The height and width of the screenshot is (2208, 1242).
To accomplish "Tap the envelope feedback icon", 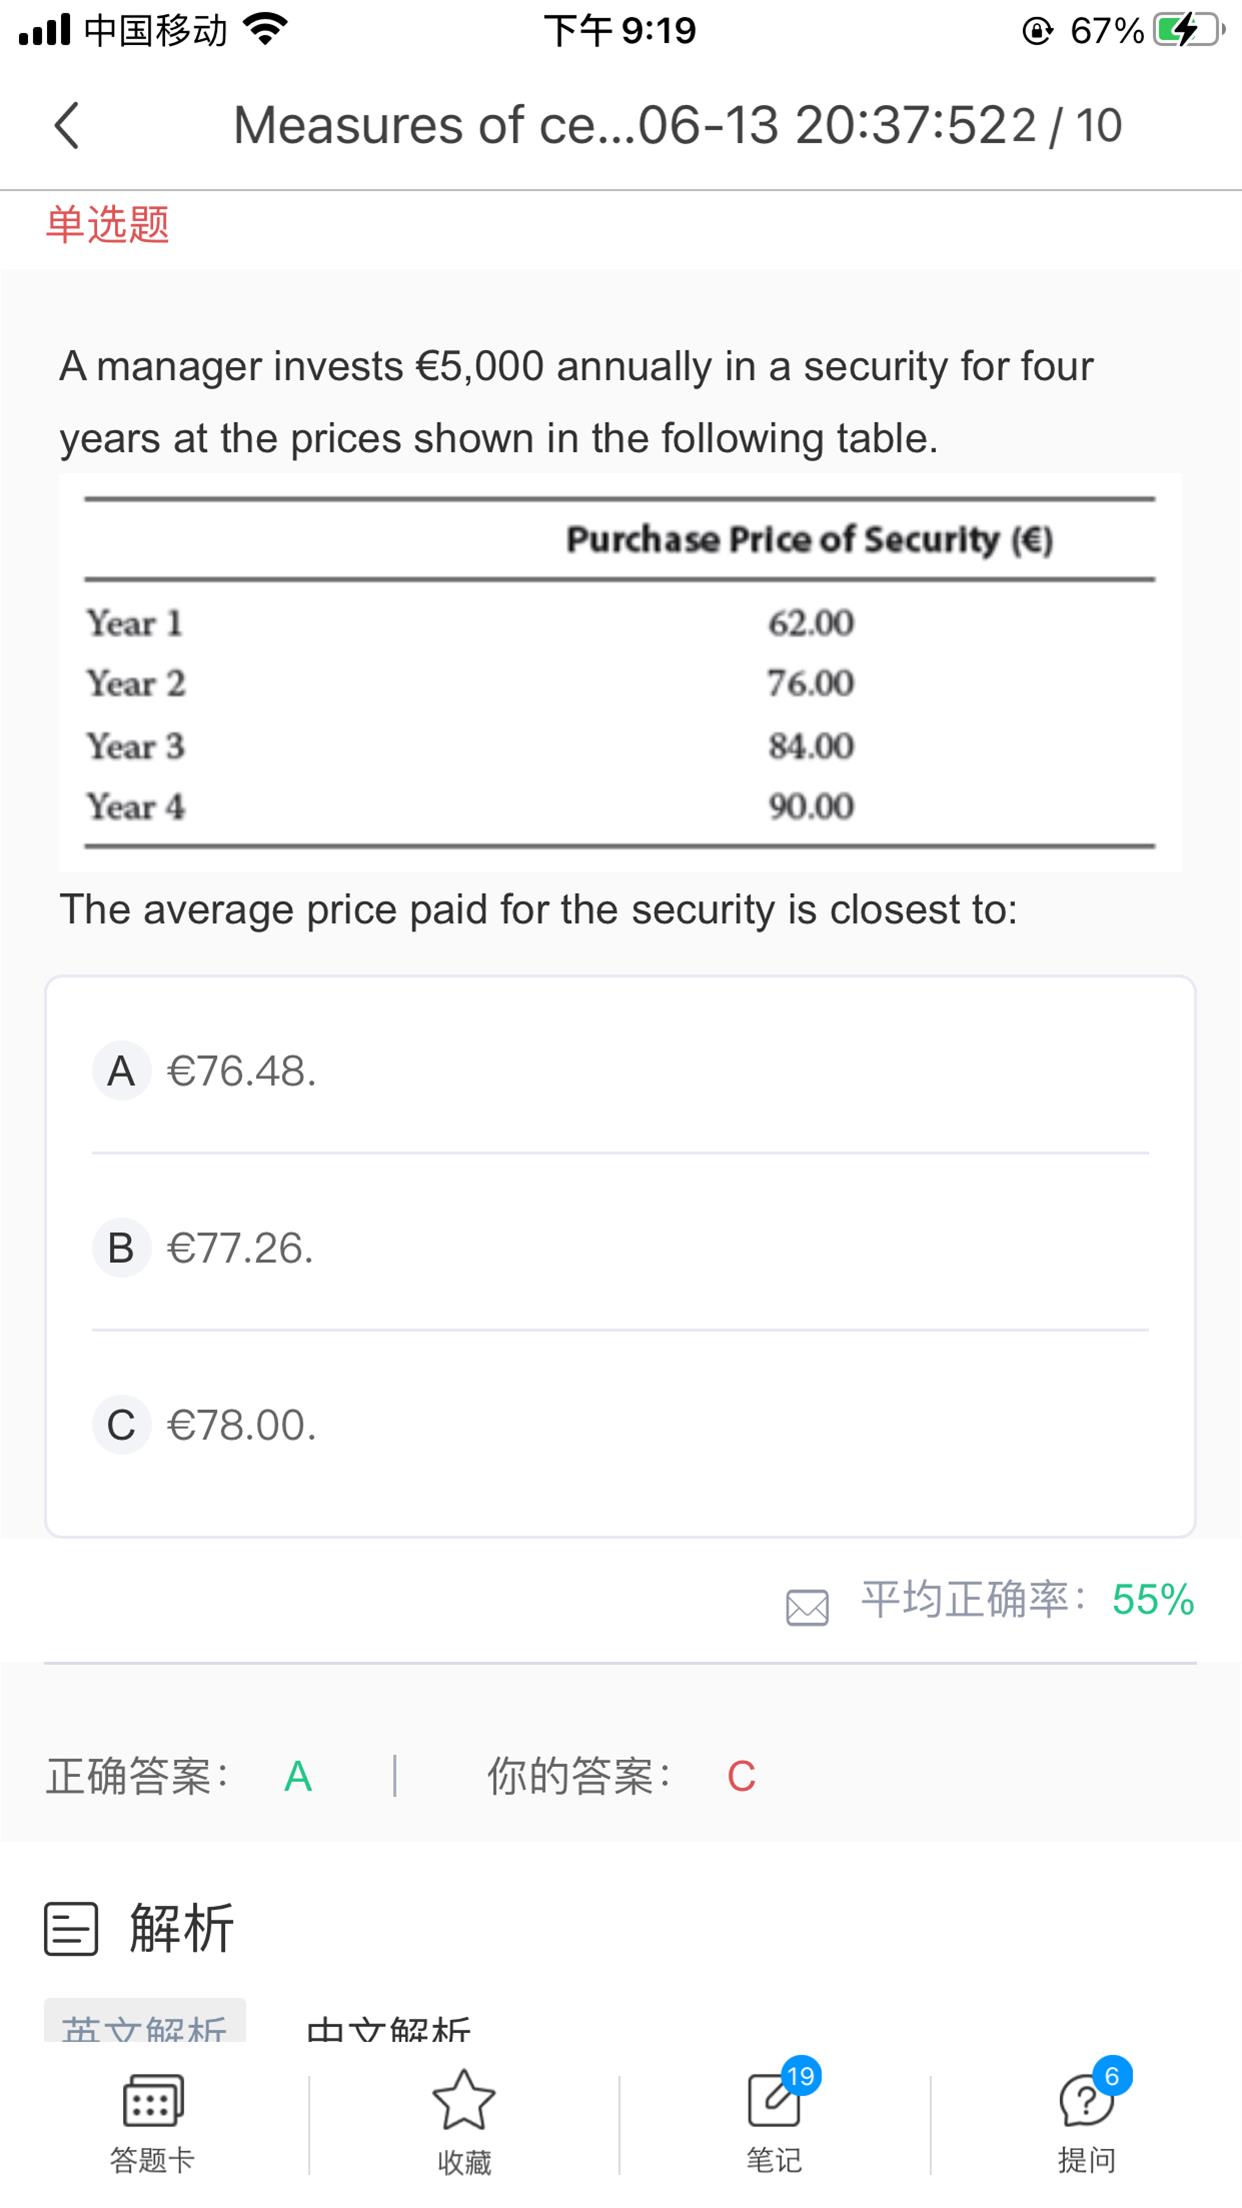I will (807, 1607).
